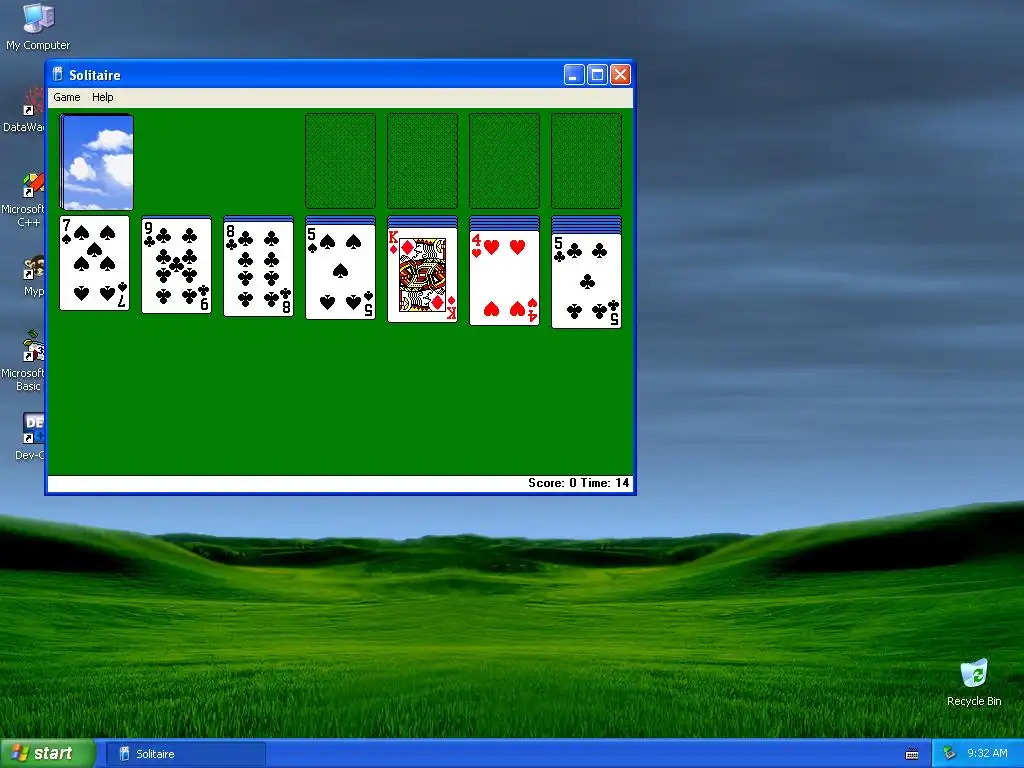Image resolution: width=1024 pixels, height=768 pixels.
Task: Minimize the Solitaire window
Action: coord(573,74)
